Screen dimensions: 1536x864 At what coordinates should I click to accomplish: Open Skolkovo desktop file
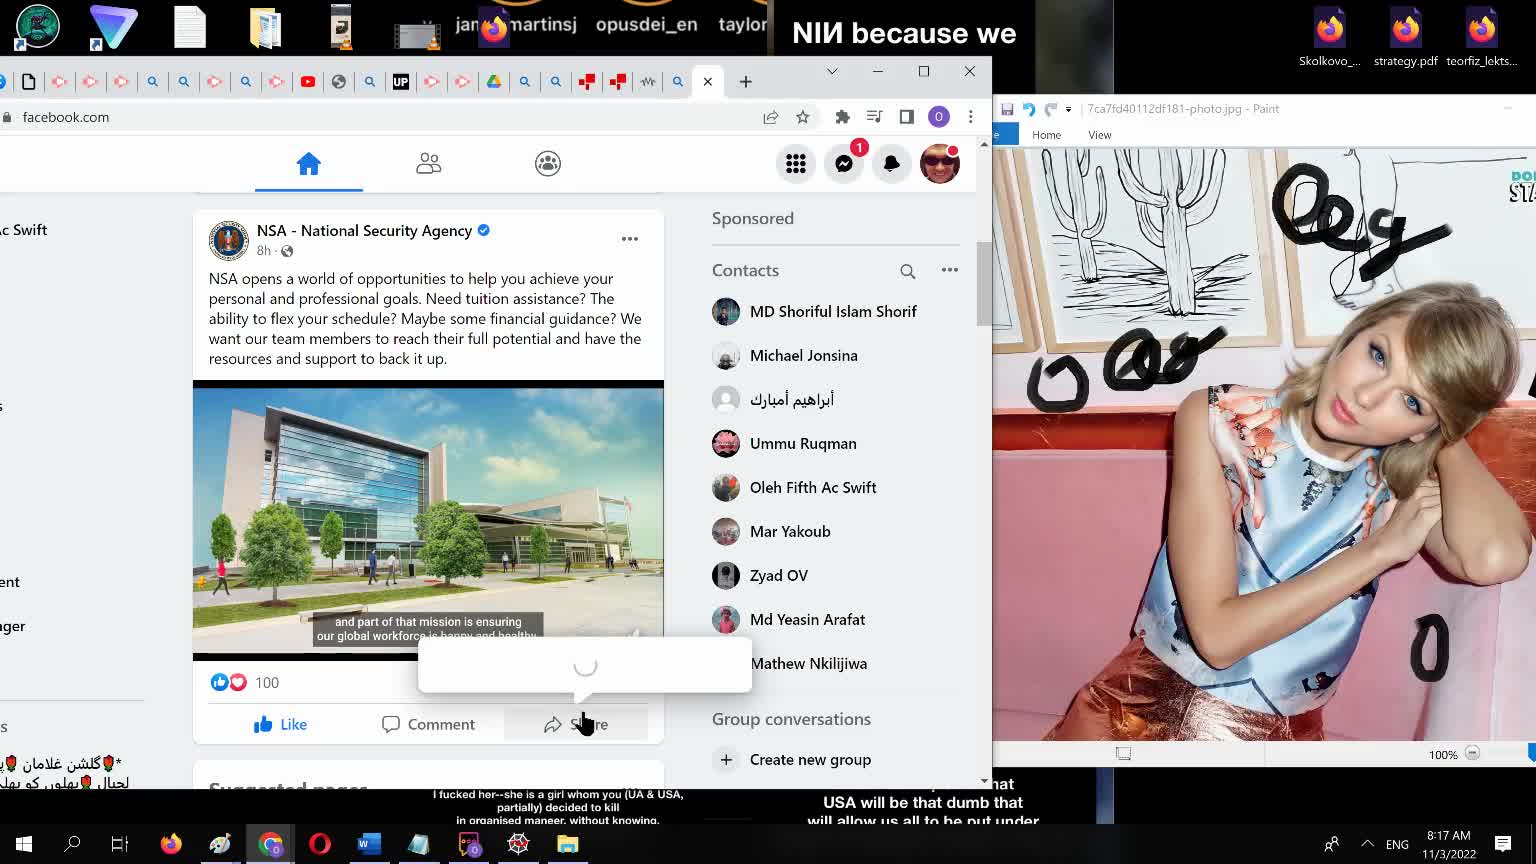coord(1329,37)
